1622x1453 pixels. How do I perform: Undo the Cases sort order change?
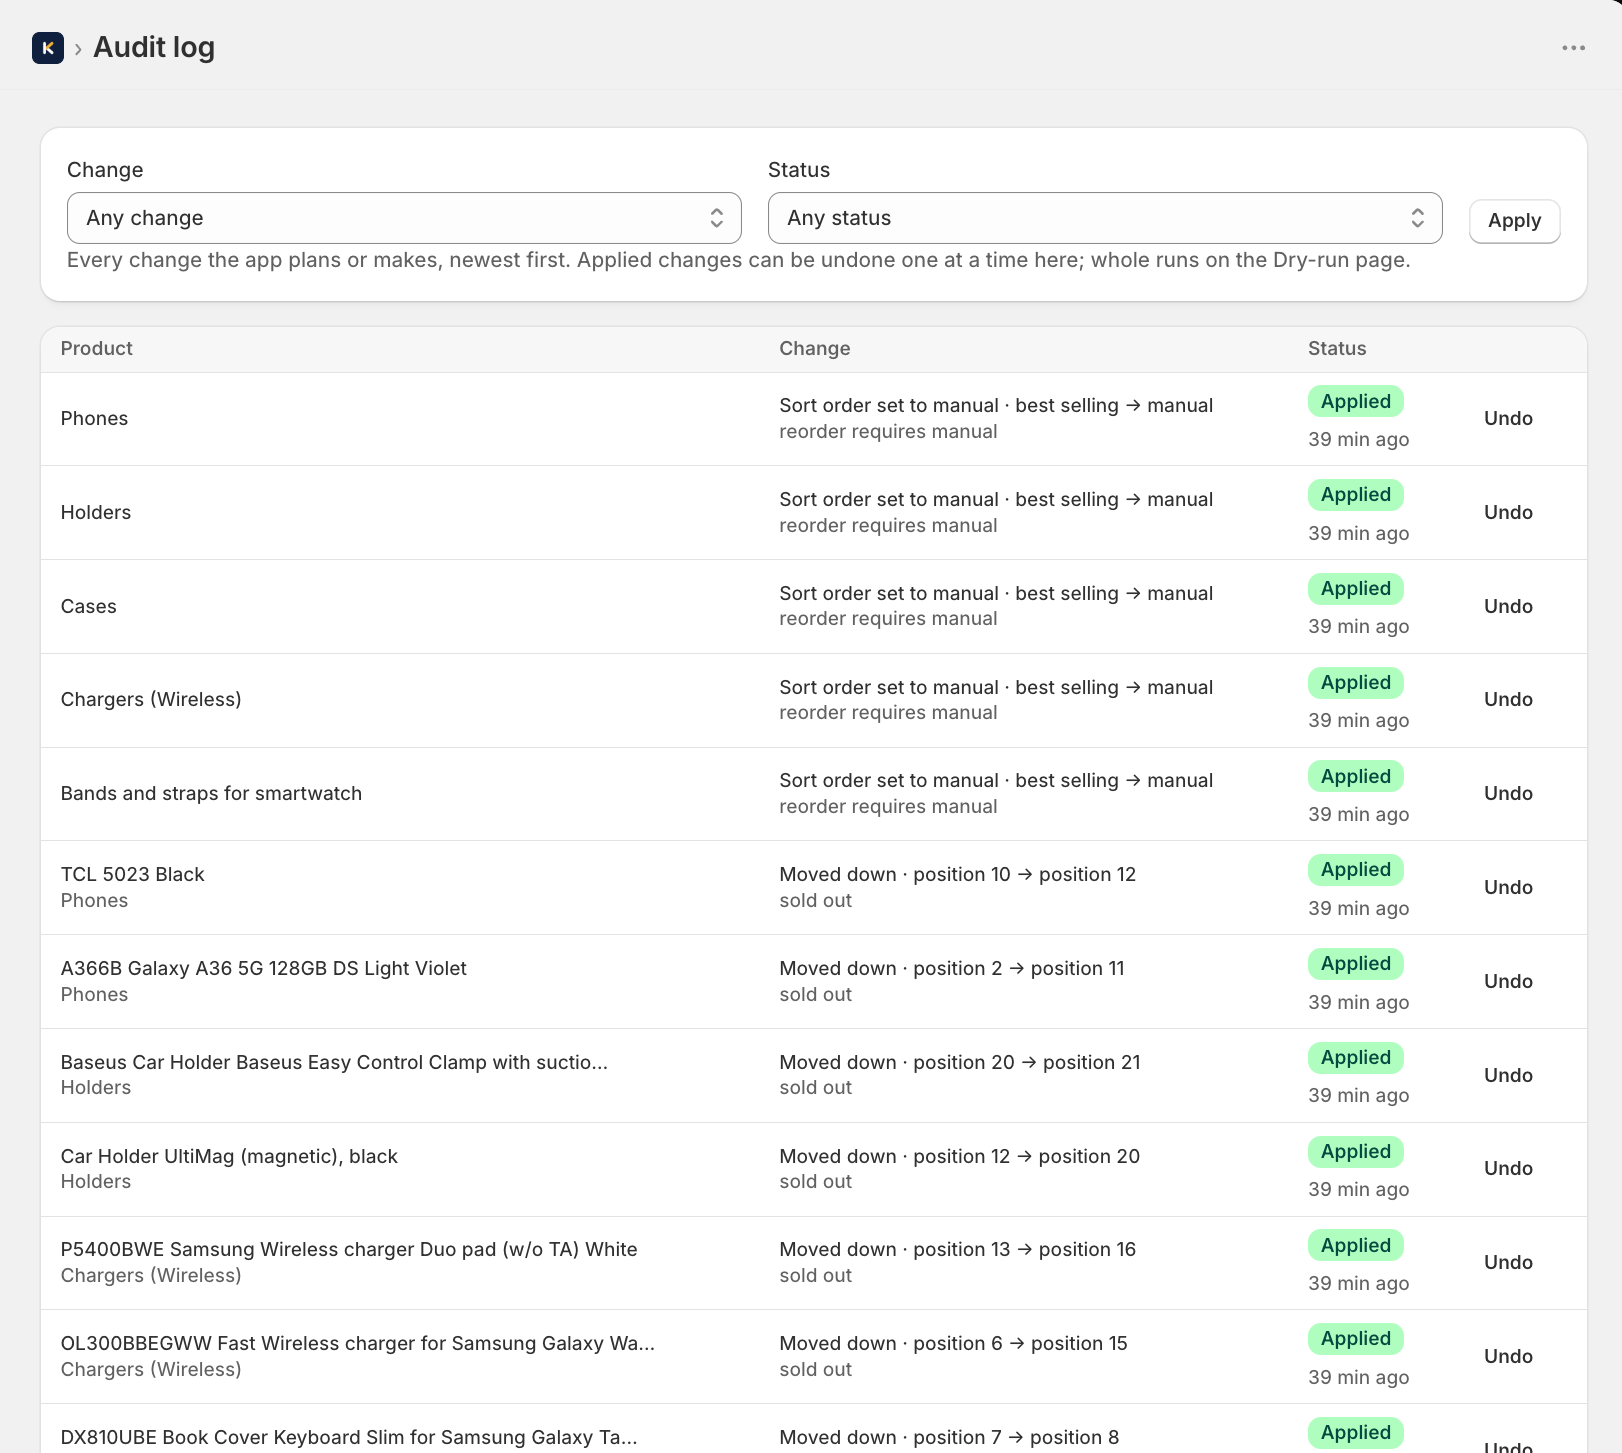[x=1508, y=607]
